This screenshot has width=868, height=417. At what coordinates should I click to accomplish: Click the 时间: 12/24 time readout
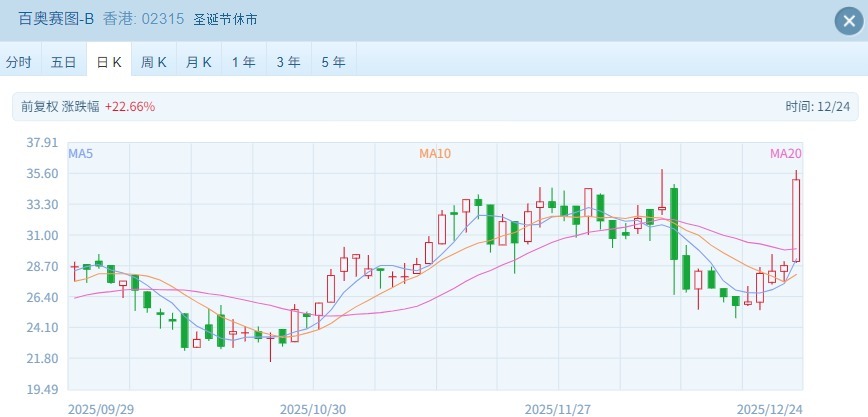[x=817, y=106]
